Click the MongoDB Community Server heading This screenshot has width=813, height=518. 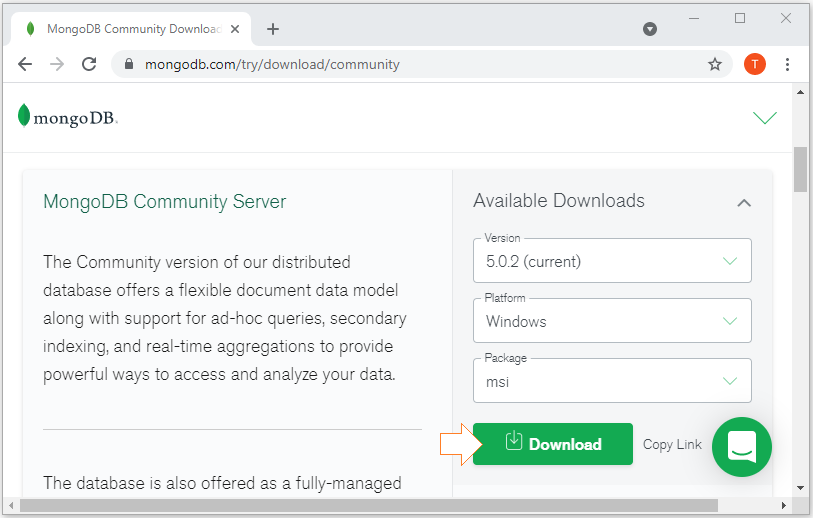(x=164, y=202)
